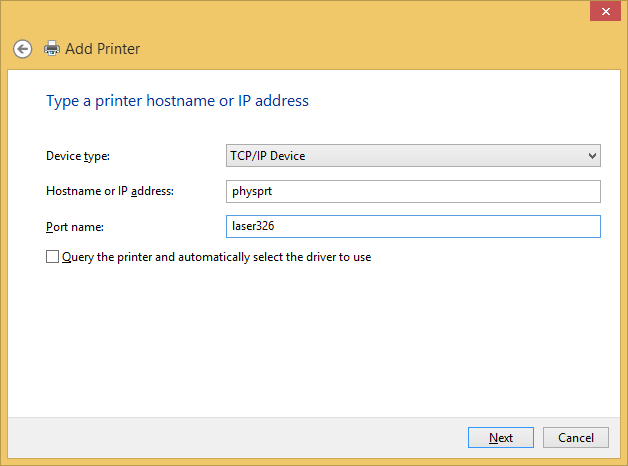The height and width of the screenshot is (466, 628).
Task: Click the Device type dropdown arrow
Action: point(592,156)
